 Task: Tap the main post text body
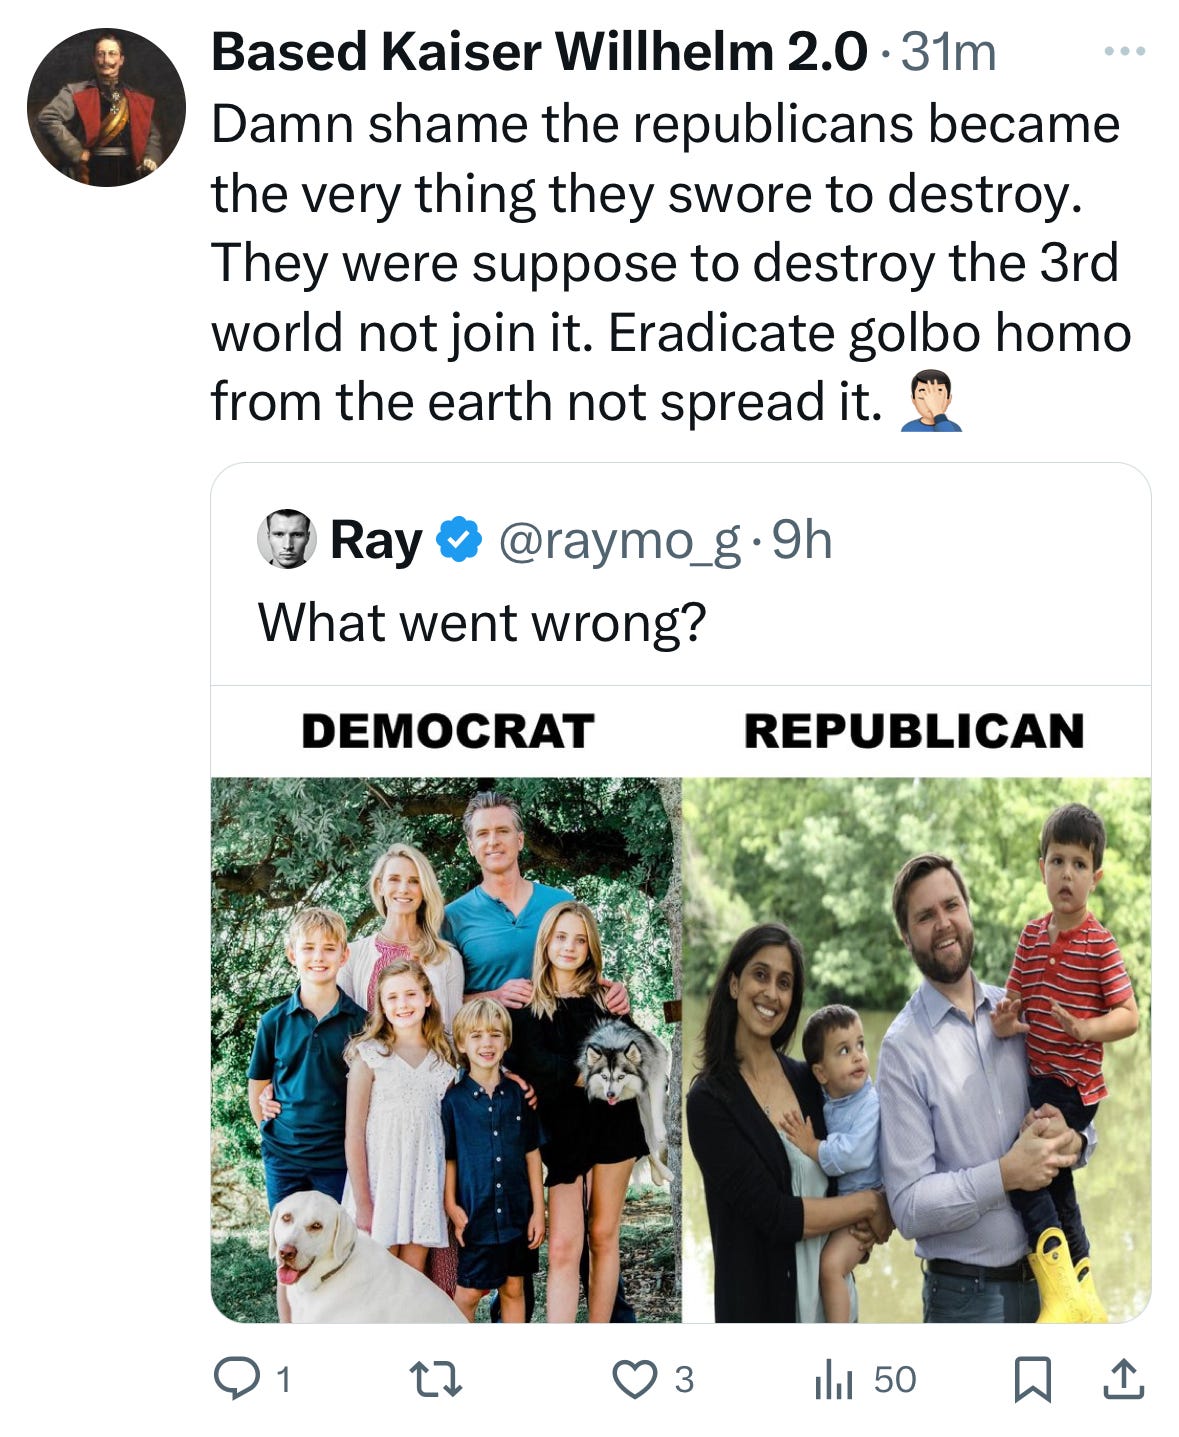coord(671,264)
